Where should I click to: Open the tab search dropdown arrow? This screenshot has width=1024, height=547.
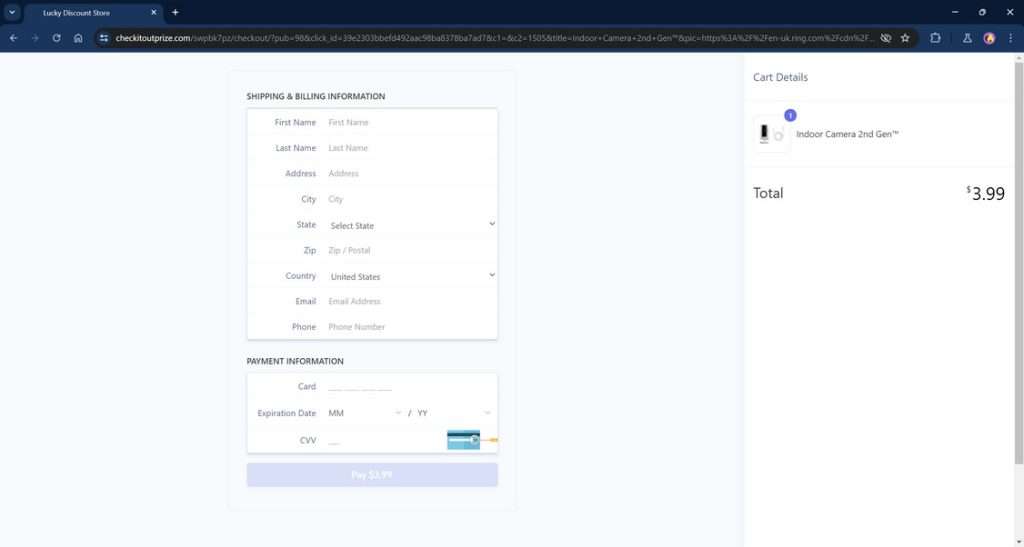pos(12,12)
